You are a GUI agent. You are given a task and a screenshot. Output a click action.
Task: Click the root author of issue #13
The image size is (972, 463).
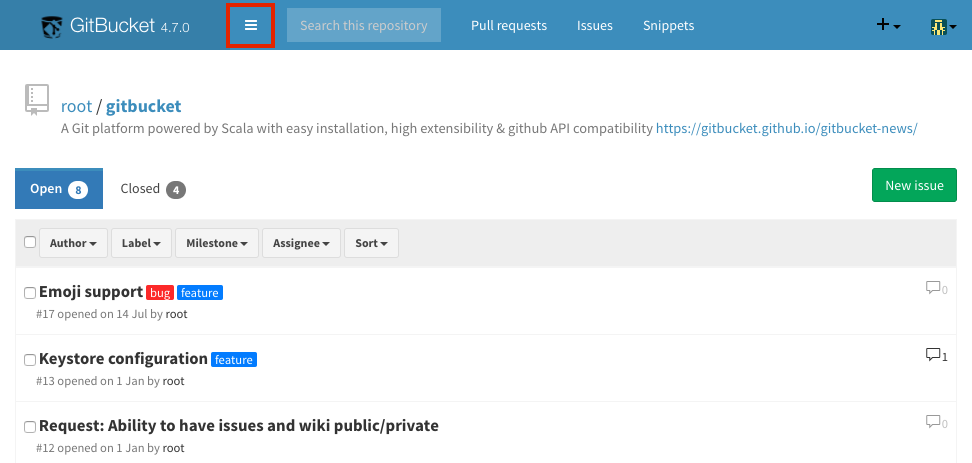coord(174,381)
